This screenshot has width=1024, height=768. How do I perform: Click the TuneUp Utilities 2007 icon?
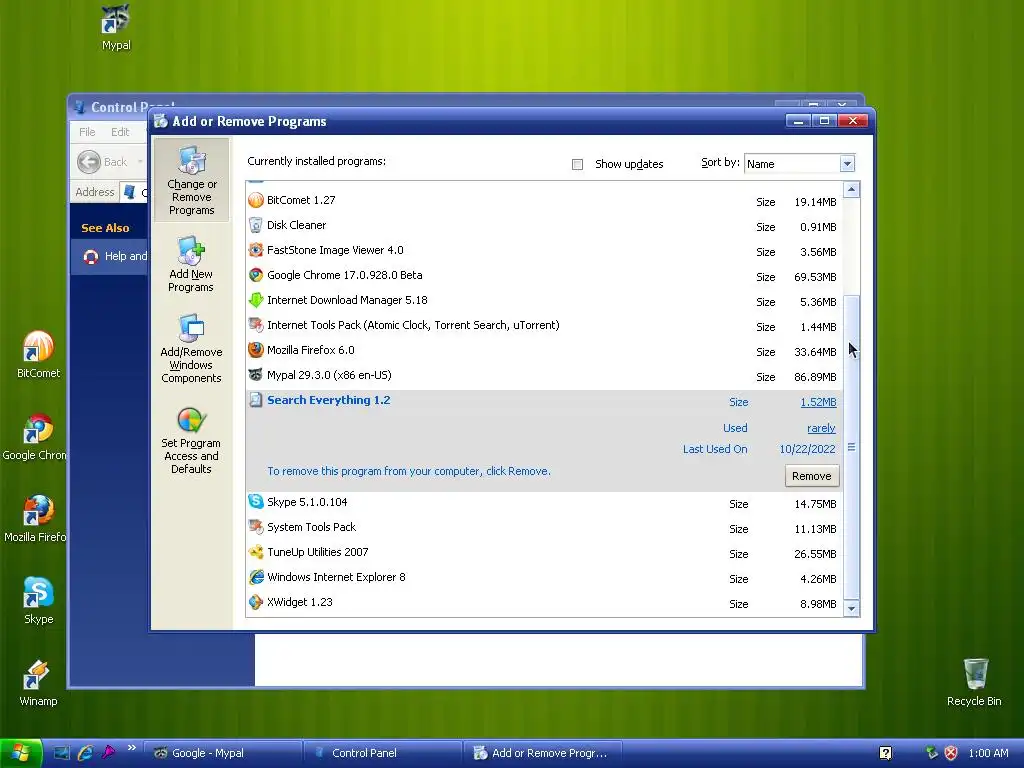tap(256, 552)
